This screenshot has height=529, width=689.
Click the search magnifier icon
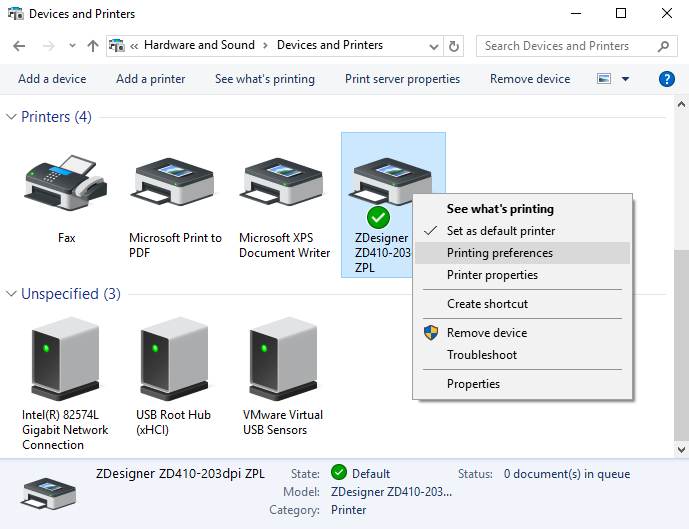[664, 46]
